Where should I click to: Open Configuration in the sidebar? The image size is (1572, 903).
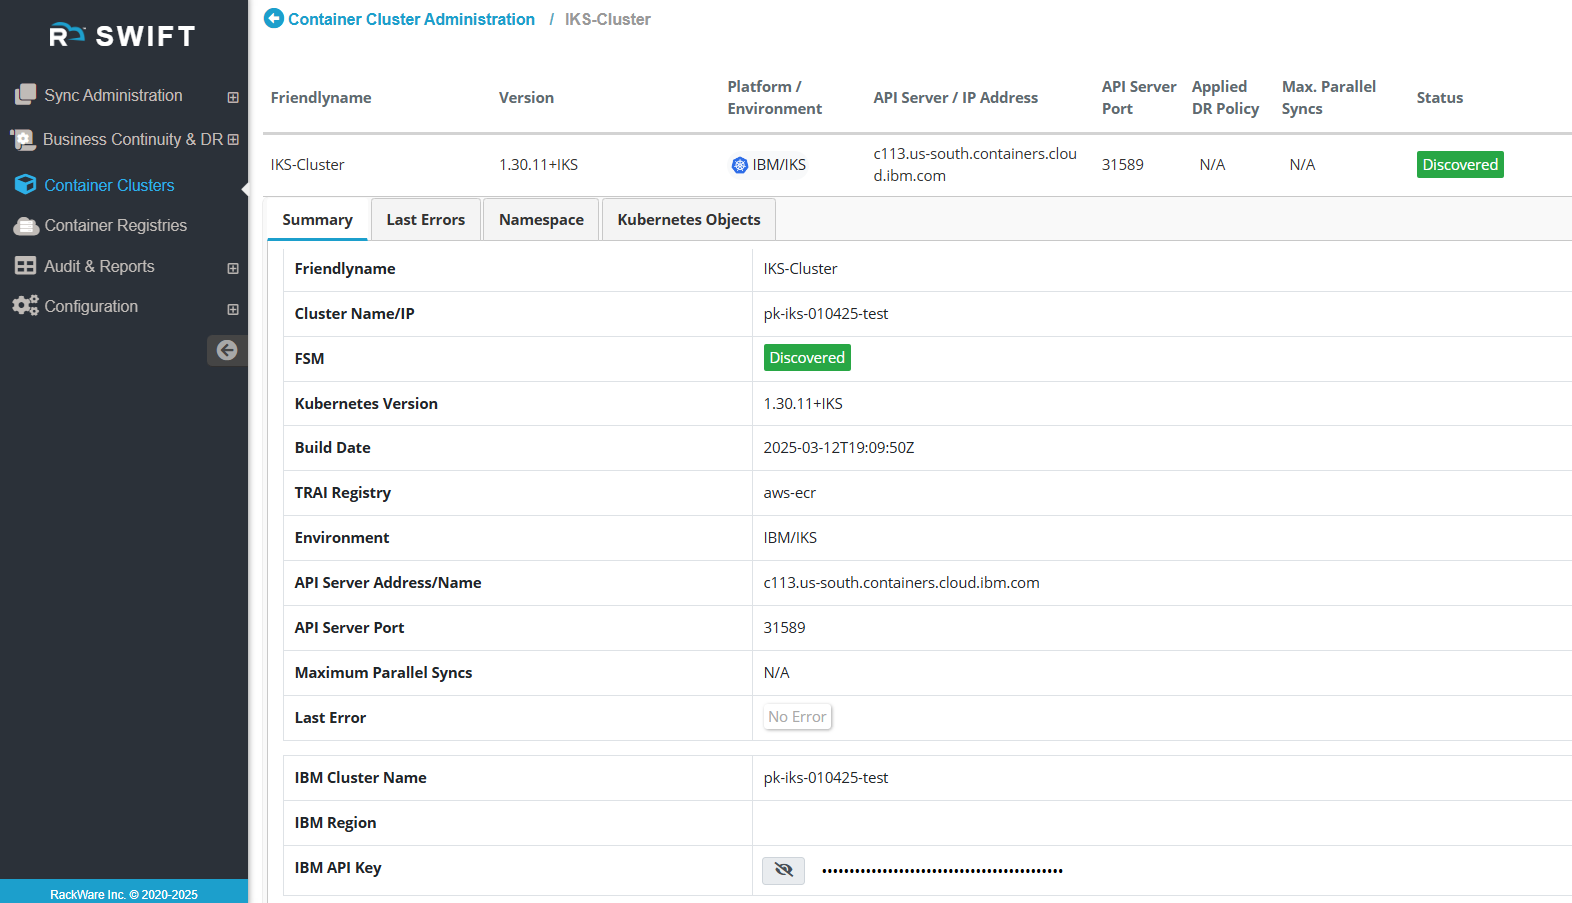(91, 306)
